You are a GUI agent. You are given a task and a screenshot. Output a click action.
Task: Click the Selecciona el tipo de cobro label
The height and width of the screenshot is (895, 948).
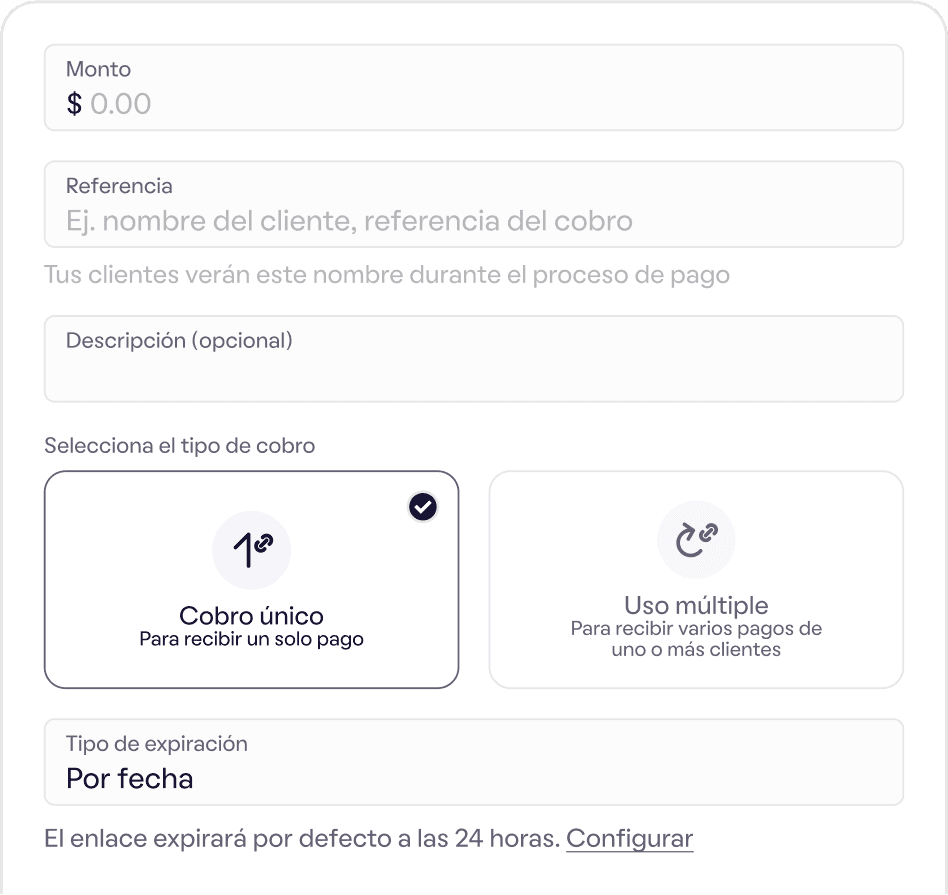(180, 446)
